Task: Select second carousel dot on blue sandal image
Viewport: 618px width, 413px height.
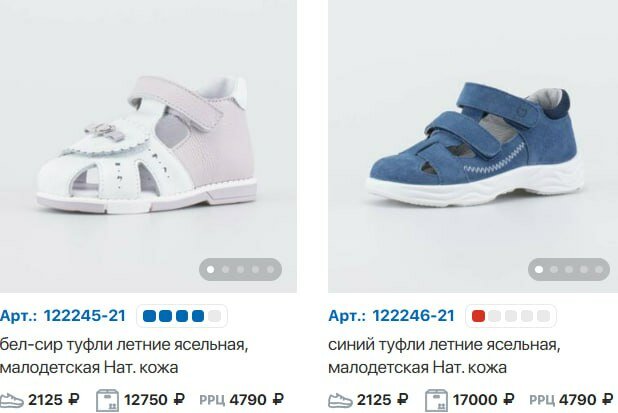Action: 554,270
